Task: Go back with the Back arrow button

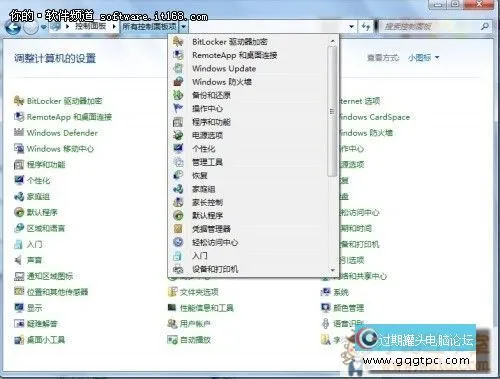Action: click(x=13, y=27)
